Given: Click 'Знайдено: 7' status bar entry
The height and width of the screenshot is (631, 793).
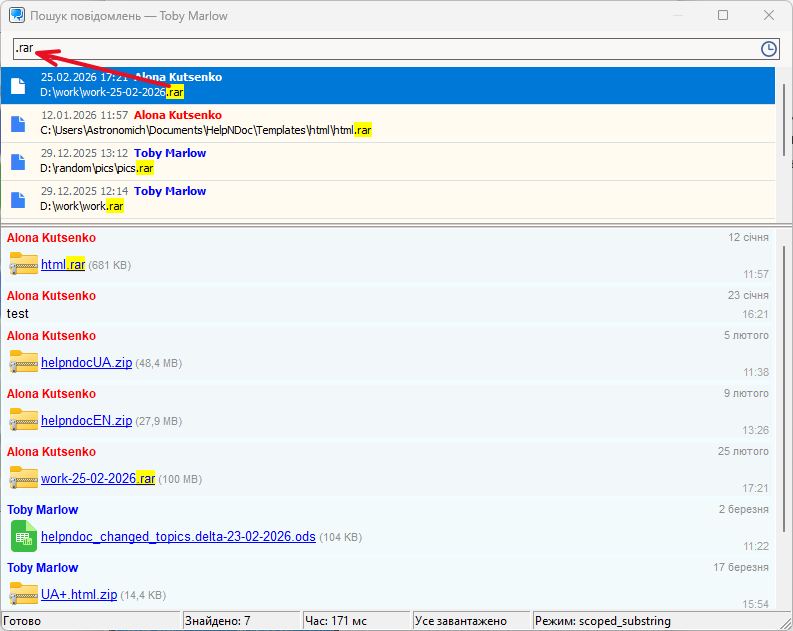Looking at the screenshot, I should (241, 621).
